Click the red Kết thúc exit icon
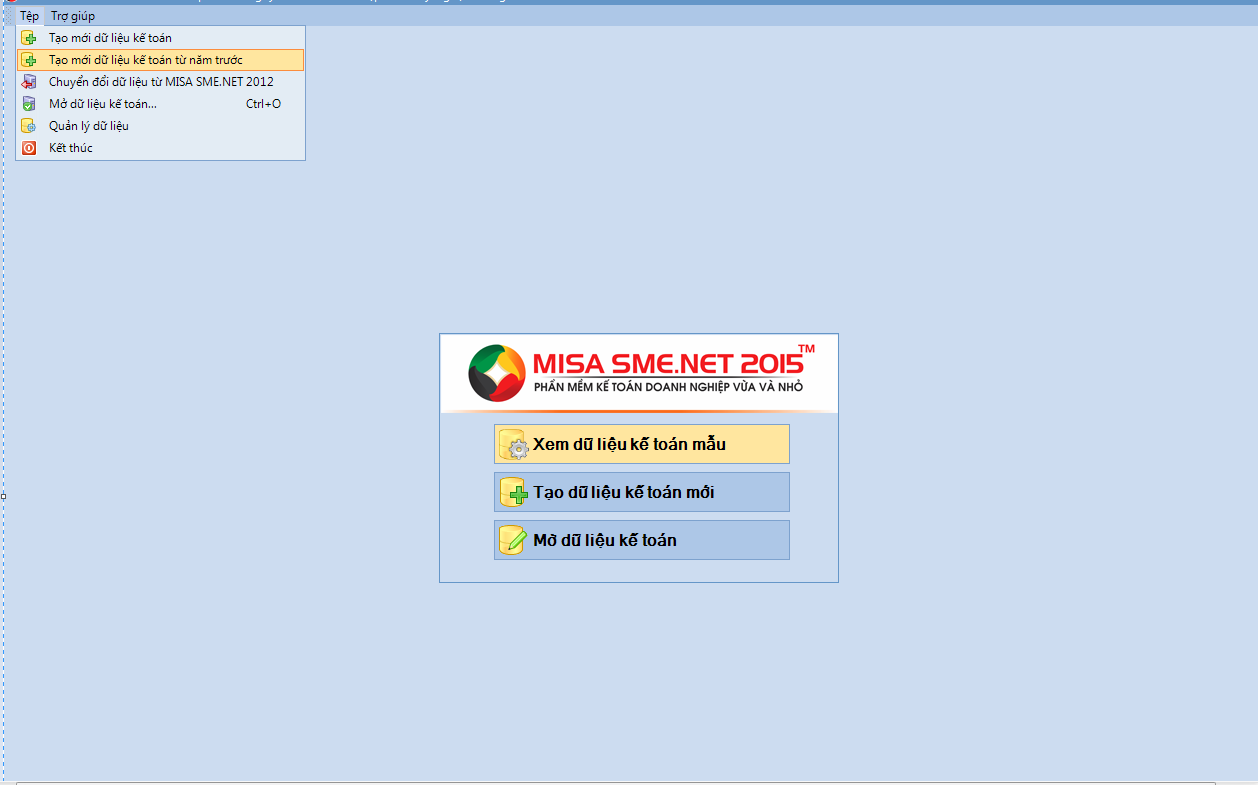Screen dimensions: 1258x785 coord(29,148)
